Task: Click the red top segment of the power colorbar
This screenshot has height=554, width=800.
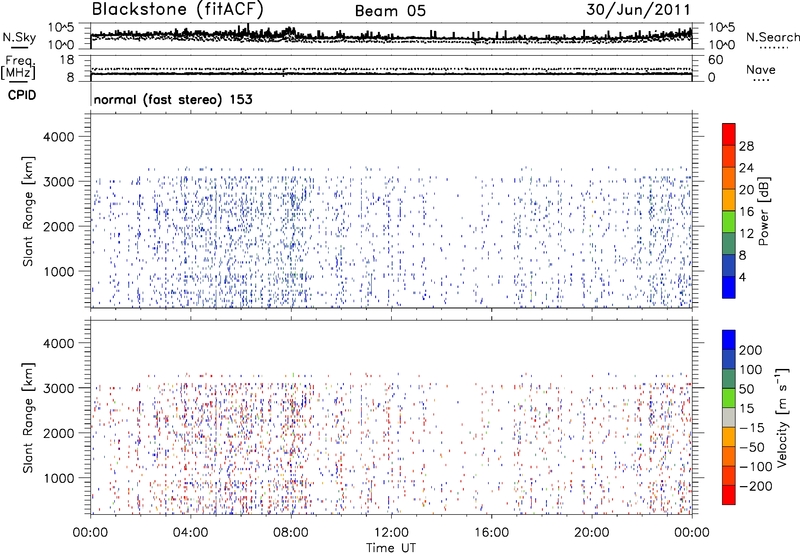Action: (x=729, y=134)
